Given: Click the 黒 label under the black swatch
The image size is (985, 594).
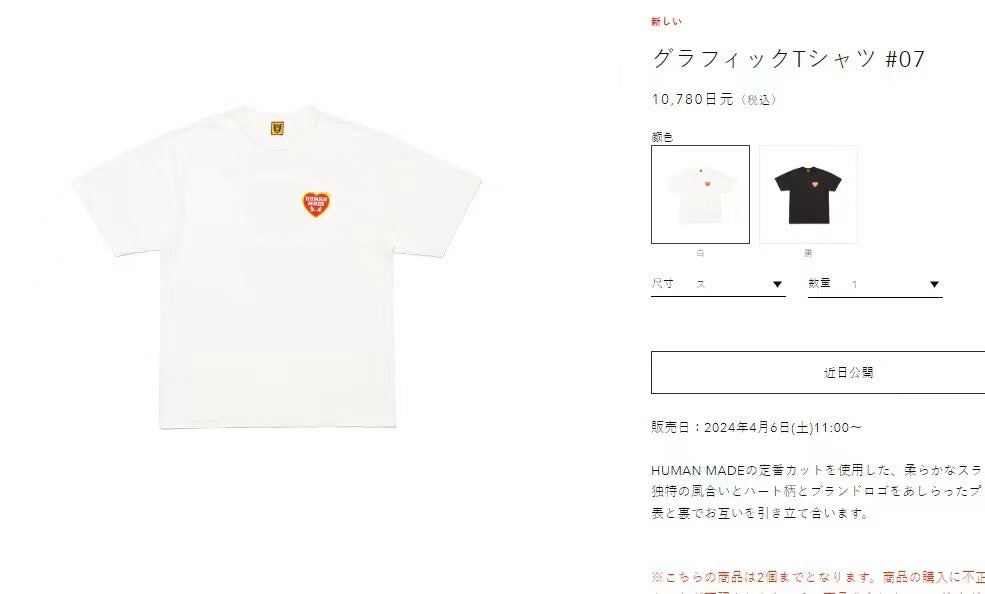Looking at the screenshot, I should point(808,253).
